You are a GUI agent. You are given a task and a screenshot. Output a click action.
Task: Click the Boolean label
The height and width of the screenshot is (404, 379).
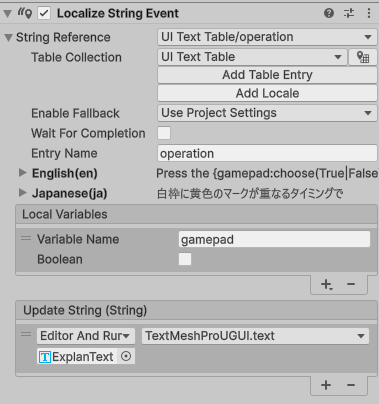pos(60,259)
